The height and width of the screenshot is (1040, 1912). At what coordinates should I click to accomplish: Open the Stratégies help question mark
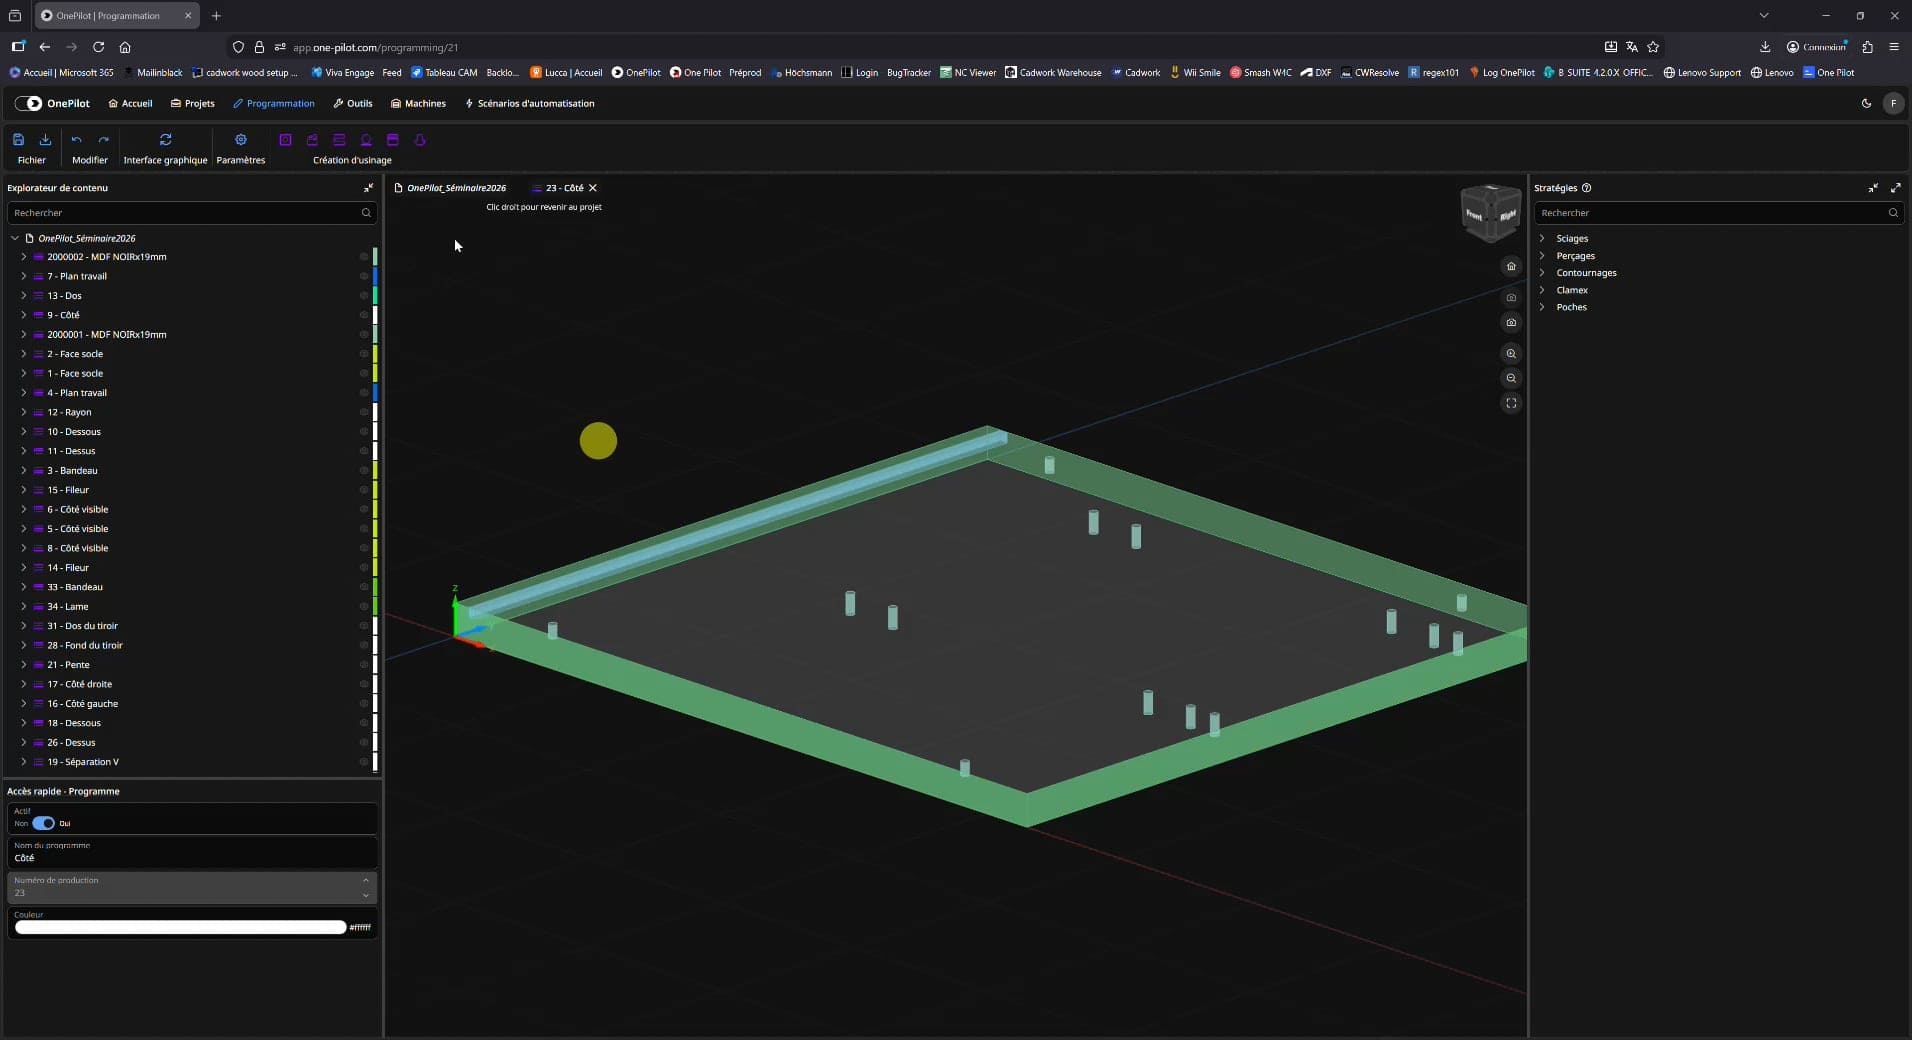point(1586,188)
